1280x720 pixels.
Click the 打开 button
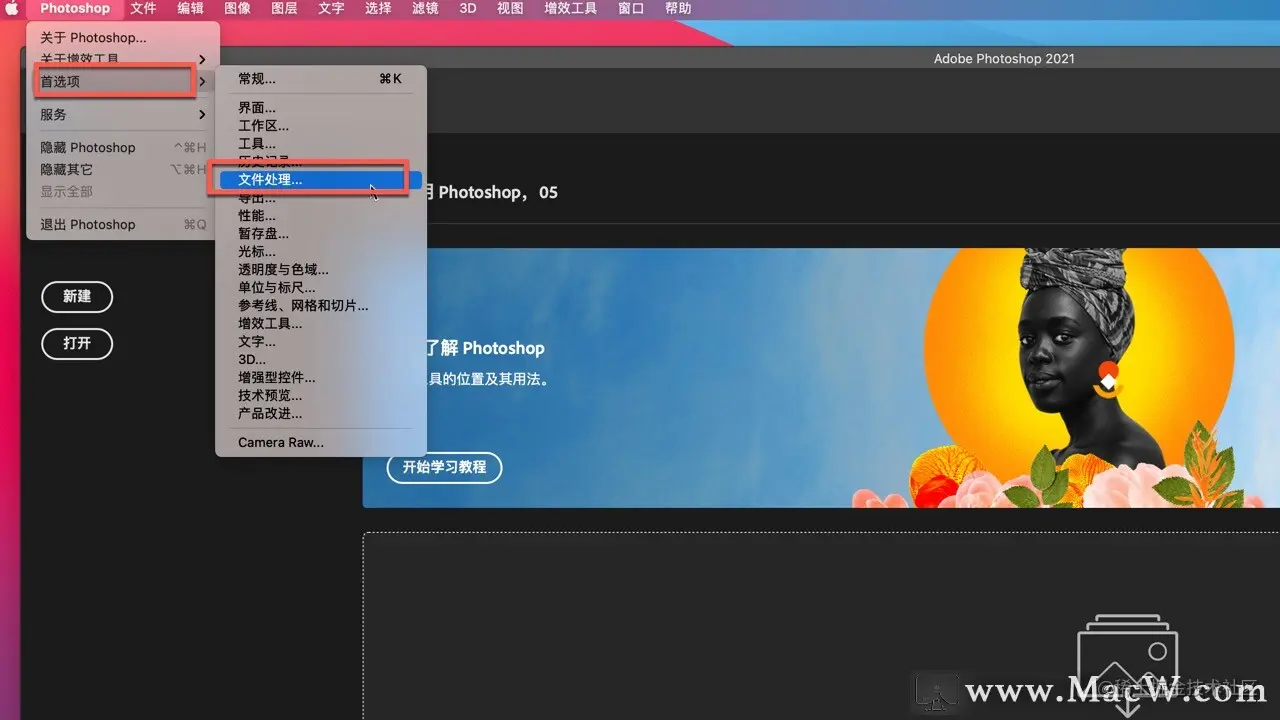click(77, 343)
